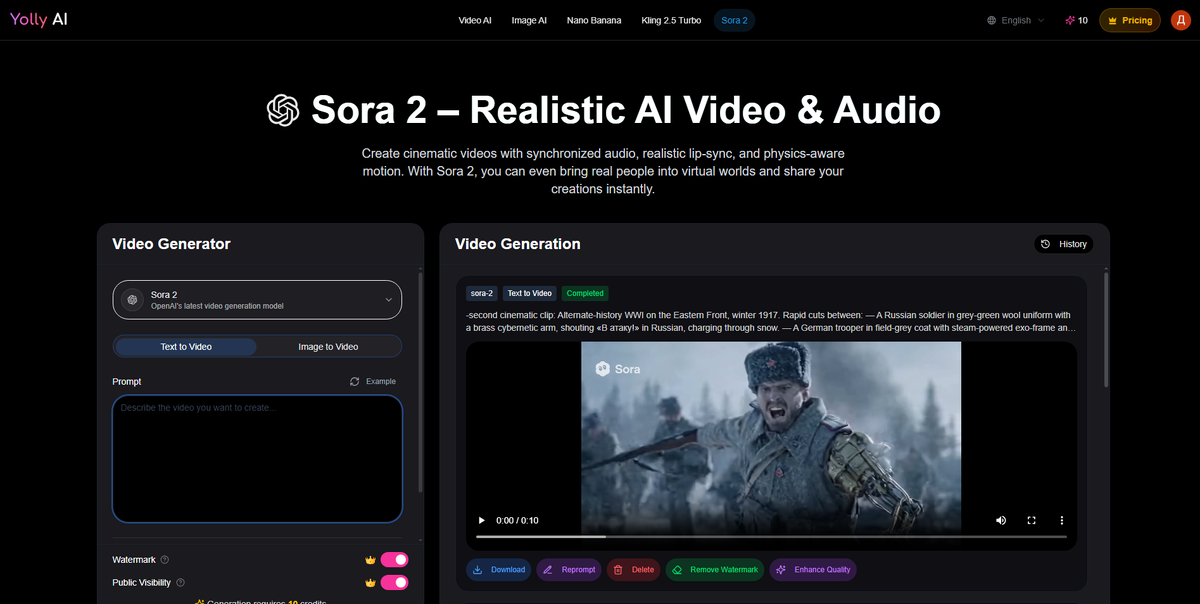This screenshot has height=604, width=1200.
Task: Click the OpenAI icon in model selector
Action: point(132,299)
